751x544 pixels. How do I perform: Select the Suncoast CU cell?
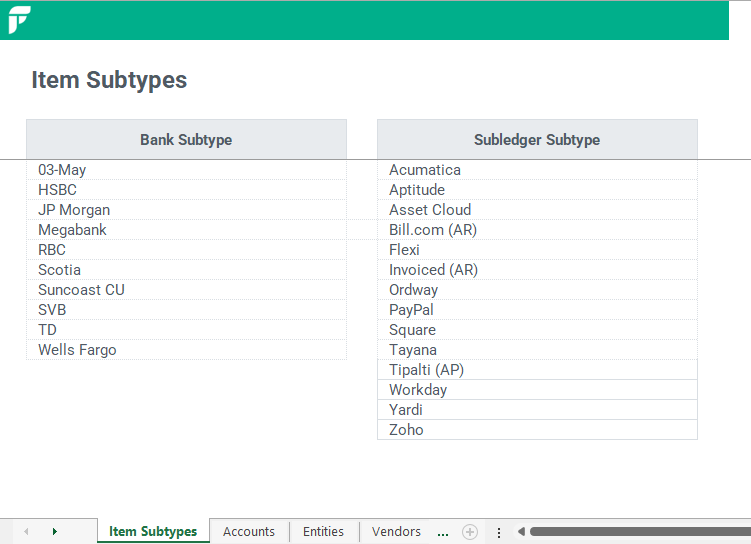(186, 290)
